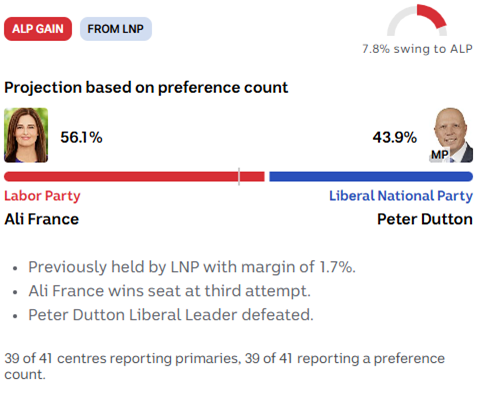Click the LNP margin of 1.7% bullet

coord(192,267)
